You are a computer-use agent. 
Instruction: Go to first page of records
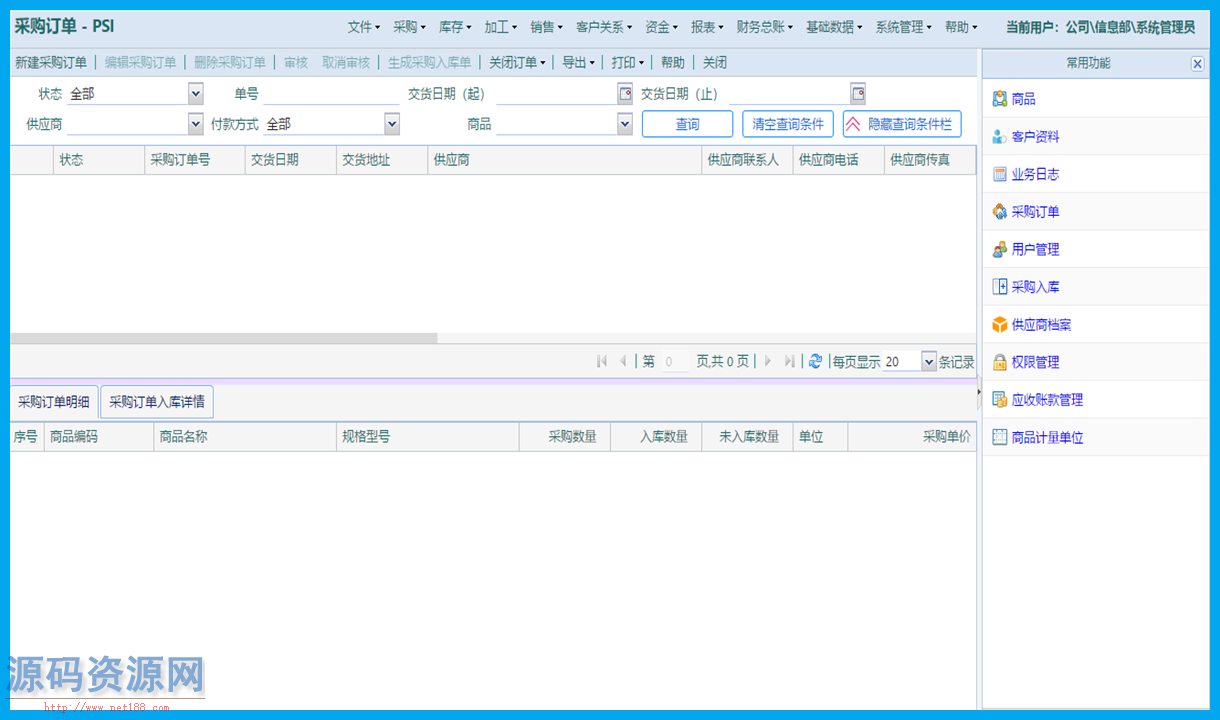[x=602, y=361]
